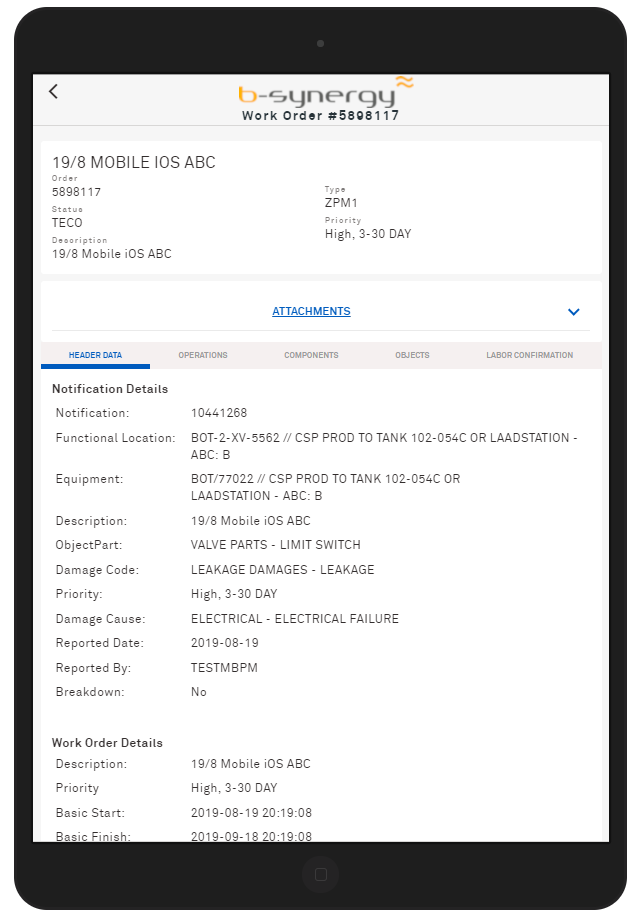636x910 pixels.
Task: Select the Header Data tab
Action: 95,355
